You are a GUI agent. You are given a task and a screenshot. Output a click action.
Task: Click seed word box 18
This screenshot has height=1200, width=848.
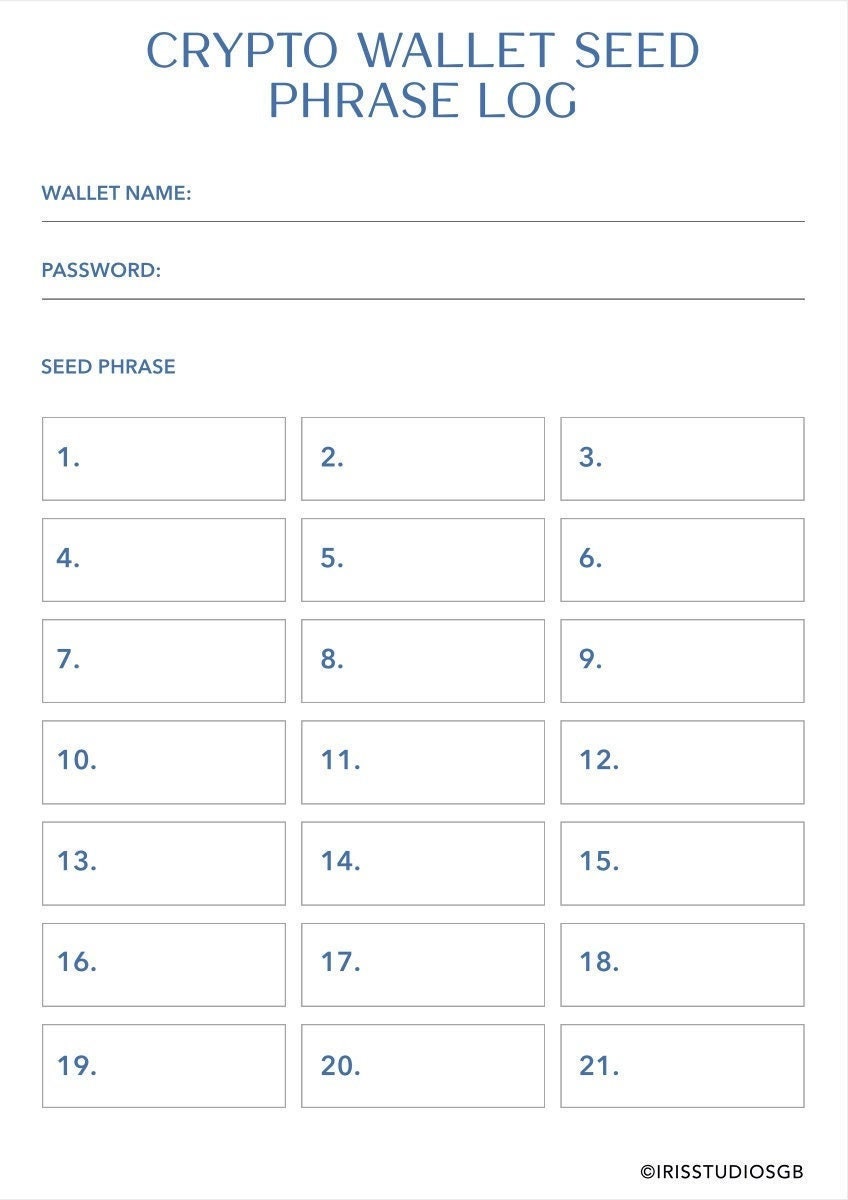(682, 965)
